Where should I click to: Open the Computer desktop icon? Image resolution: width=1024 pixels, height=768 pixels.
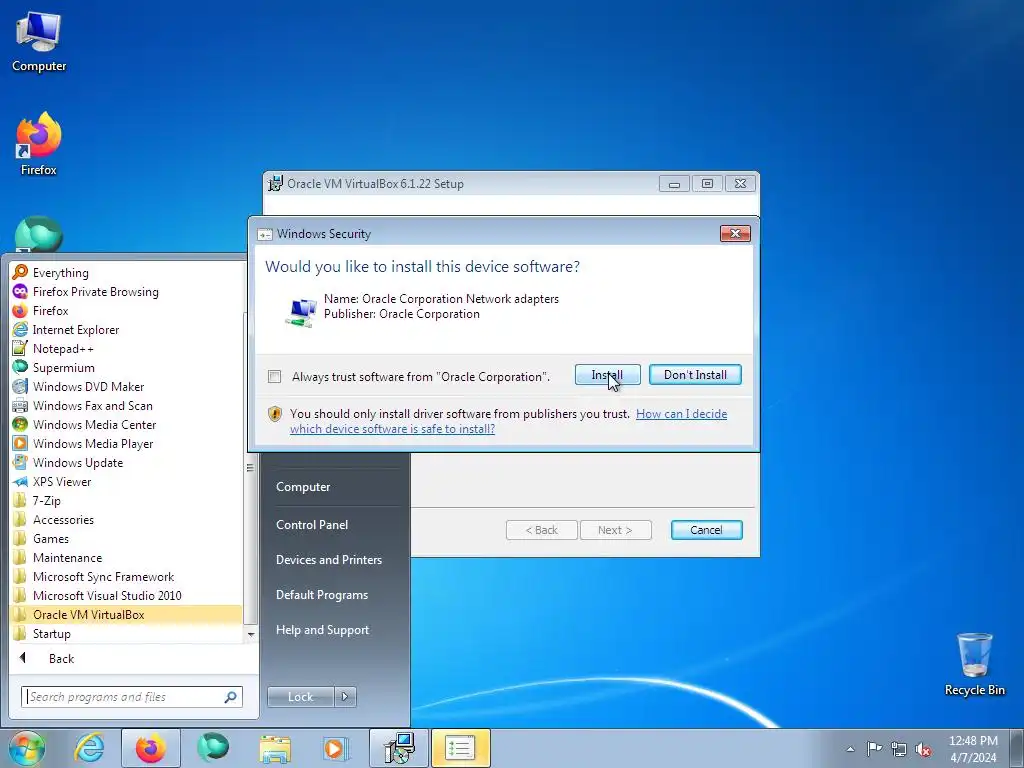pos(39,42)
